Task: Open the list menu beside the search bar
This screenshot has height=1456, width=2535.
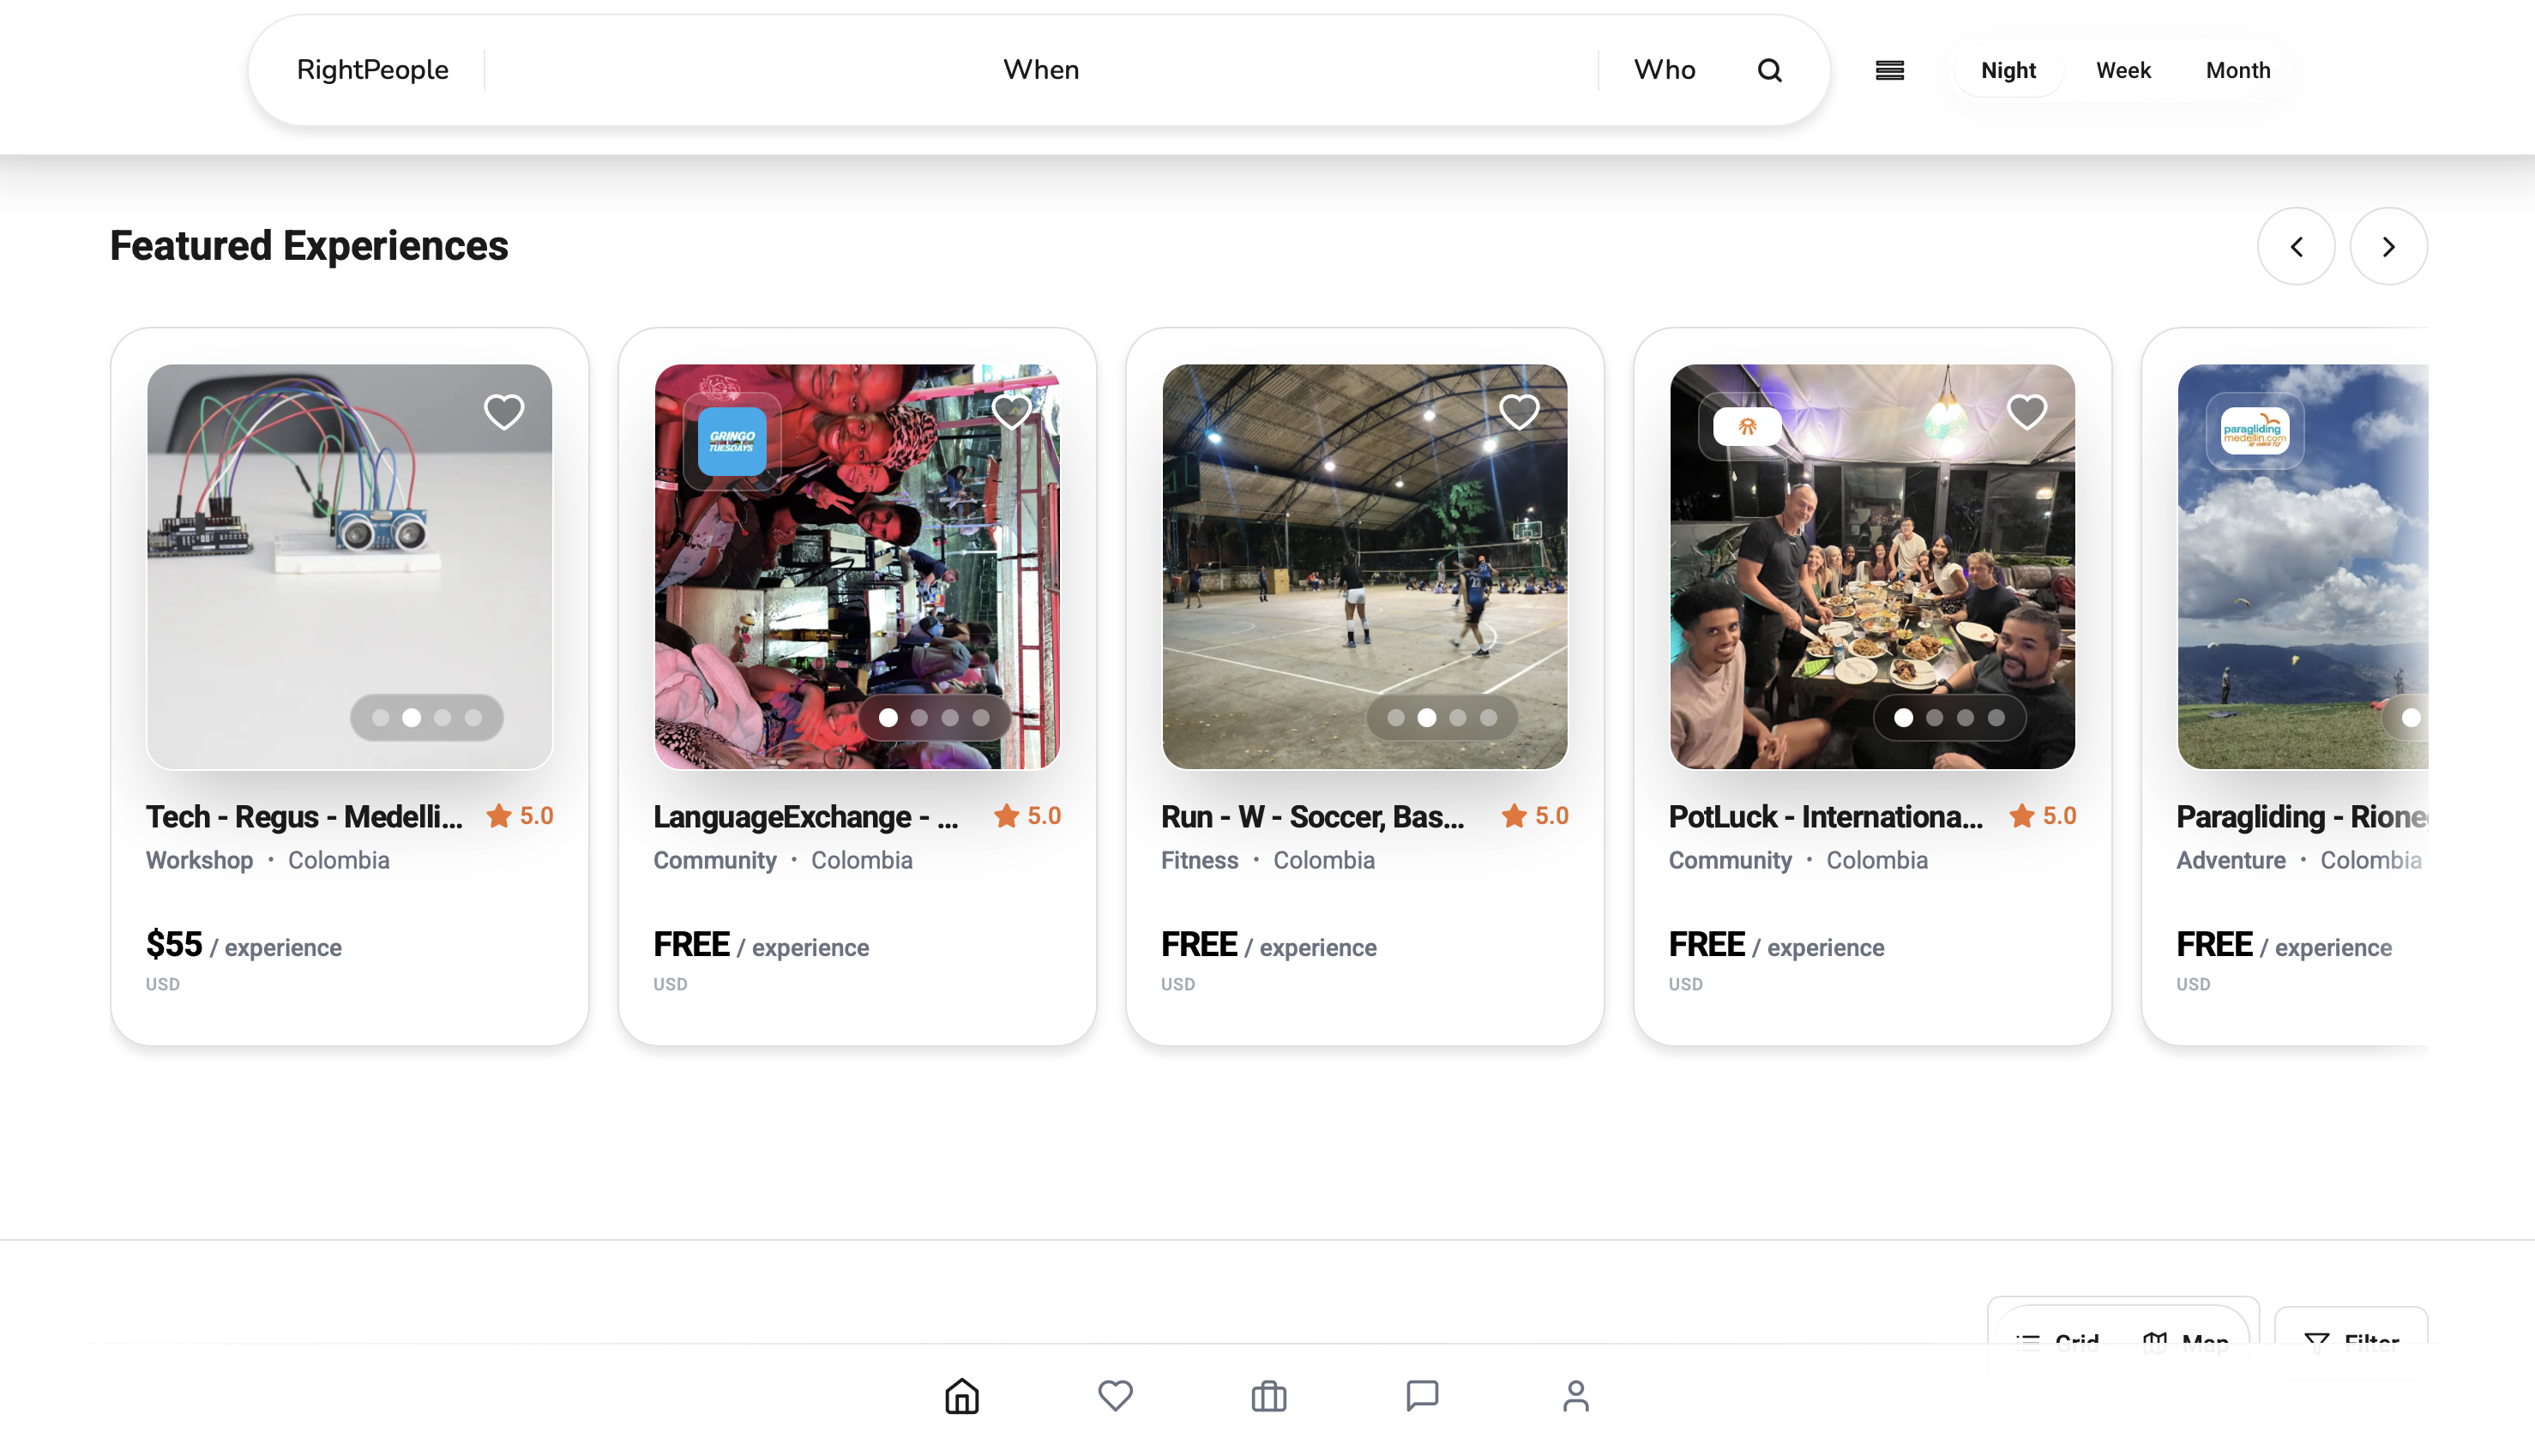Action: pos(1889,69)
